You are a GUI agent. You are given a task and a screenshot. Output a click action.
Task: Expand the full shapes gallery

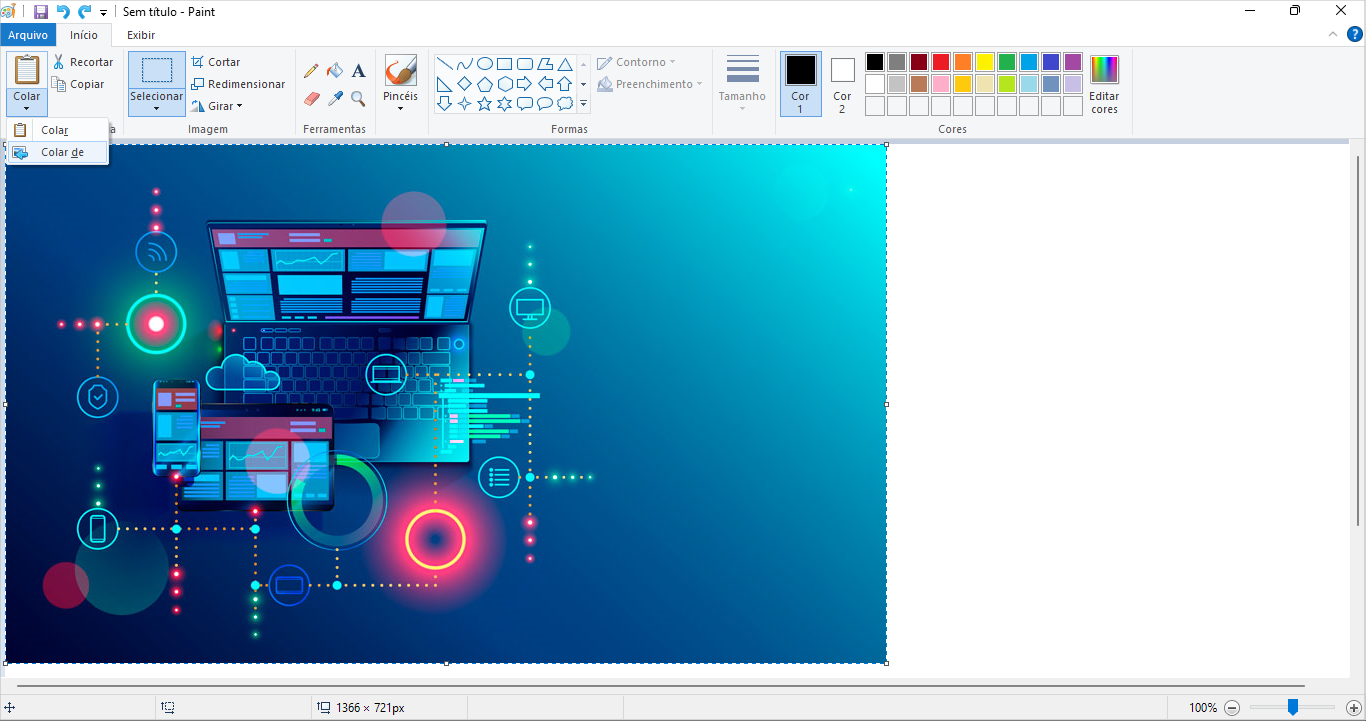583,104
